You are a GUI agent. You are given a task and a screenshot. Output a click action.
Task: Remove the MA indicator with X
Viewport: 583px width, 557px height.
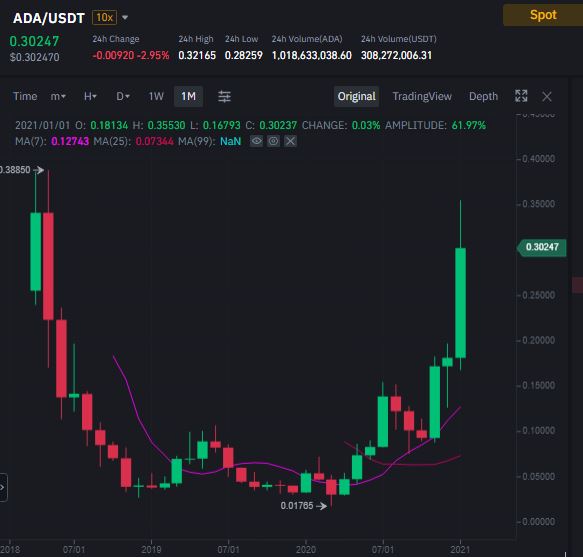click(290, 141)
